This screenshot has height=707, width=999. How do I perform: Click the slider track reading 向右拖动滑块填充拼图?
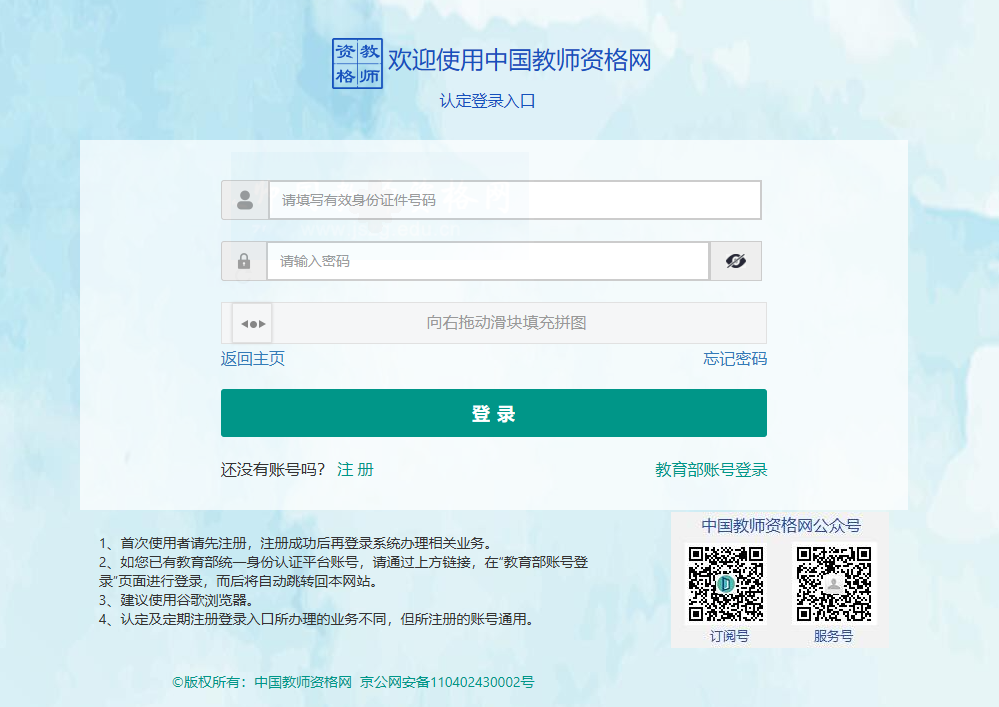pos(506,323)
